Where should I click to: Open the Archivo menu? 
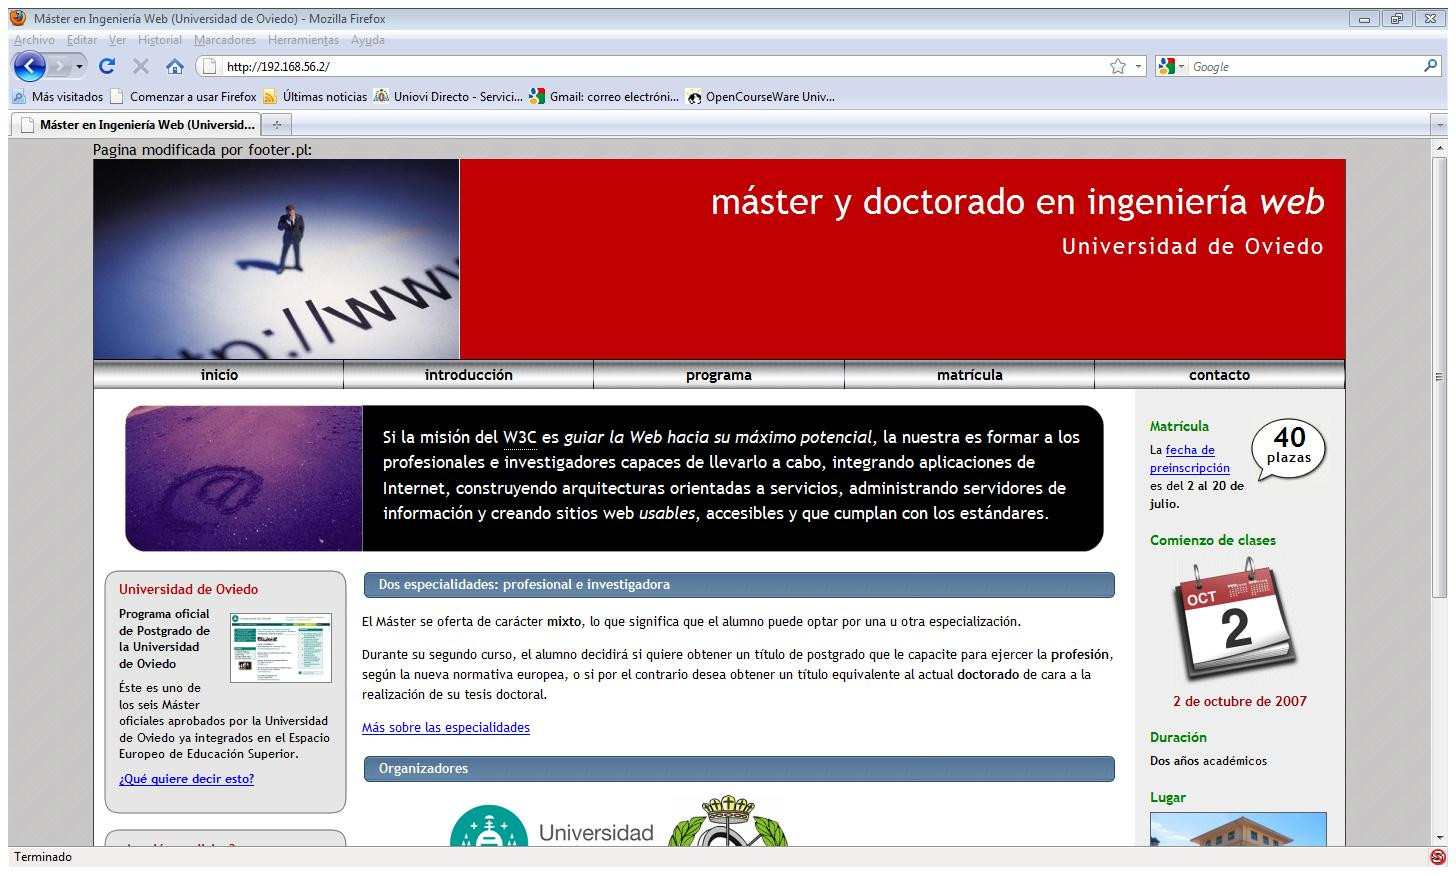(x=34, y=40)
